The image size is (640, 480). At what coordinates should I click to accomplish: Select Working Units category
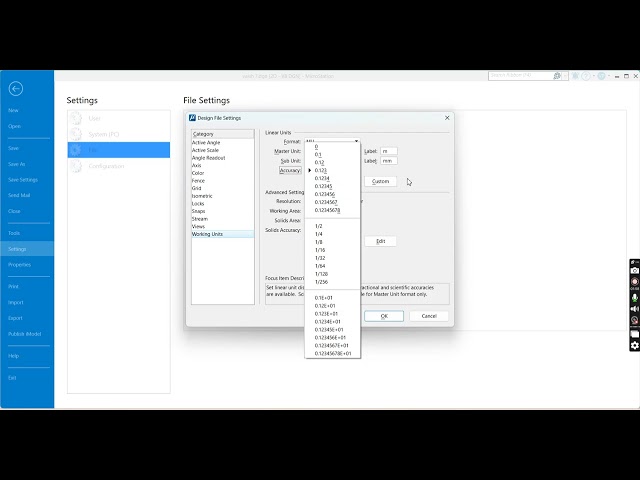pyautogui.click(x=222, y=234)
